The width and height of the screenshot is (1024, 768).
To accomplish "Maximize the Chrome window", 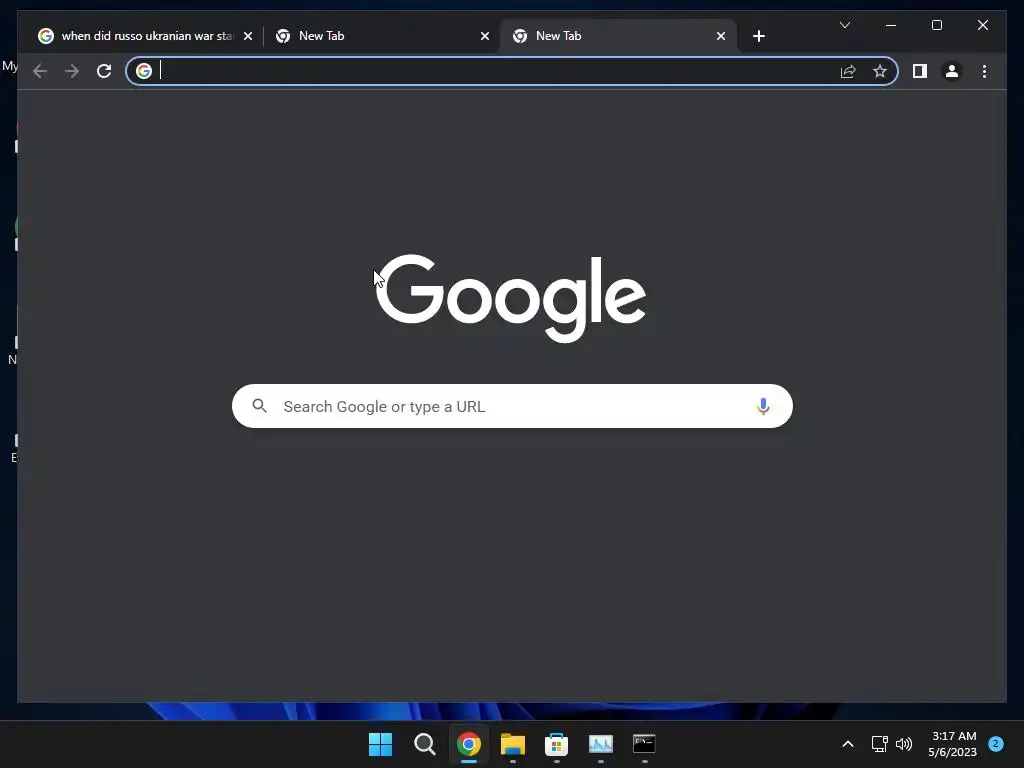I will click(936, 25).
